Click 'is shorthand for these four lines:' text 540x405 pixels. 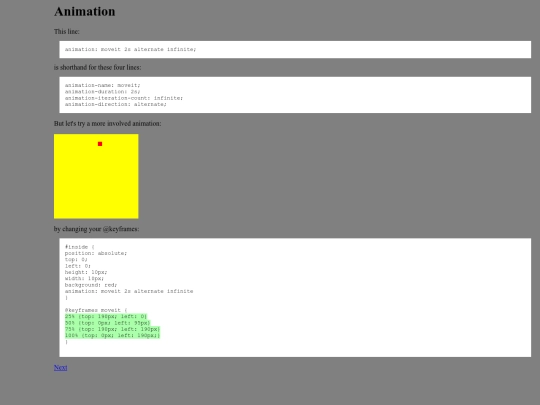pyautogui.click(x=97, y=68)
